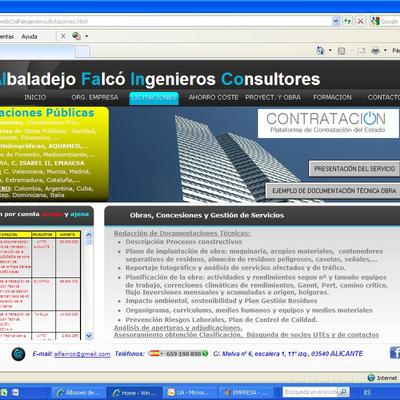Click the stop loading X icon
The width and height of the screenshot is (400, 400).
coord(360,21)
